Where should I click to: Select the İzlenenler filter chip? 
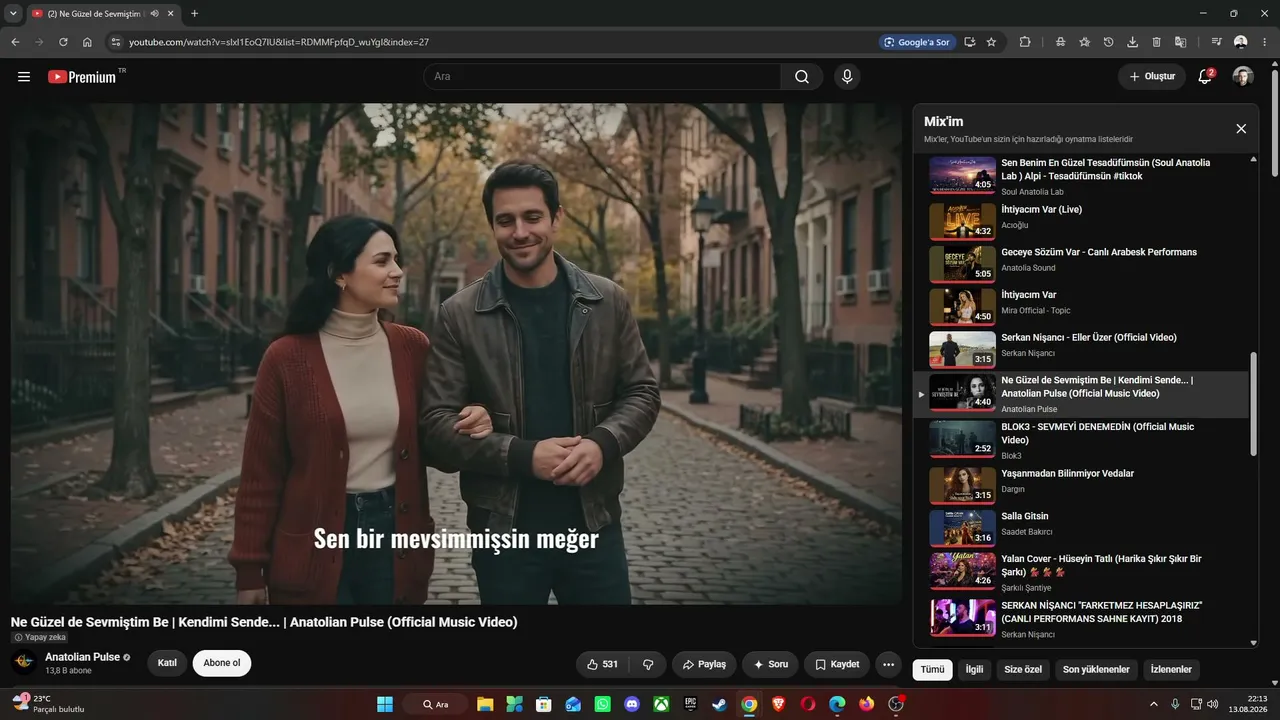click(x=1171, y=670)
